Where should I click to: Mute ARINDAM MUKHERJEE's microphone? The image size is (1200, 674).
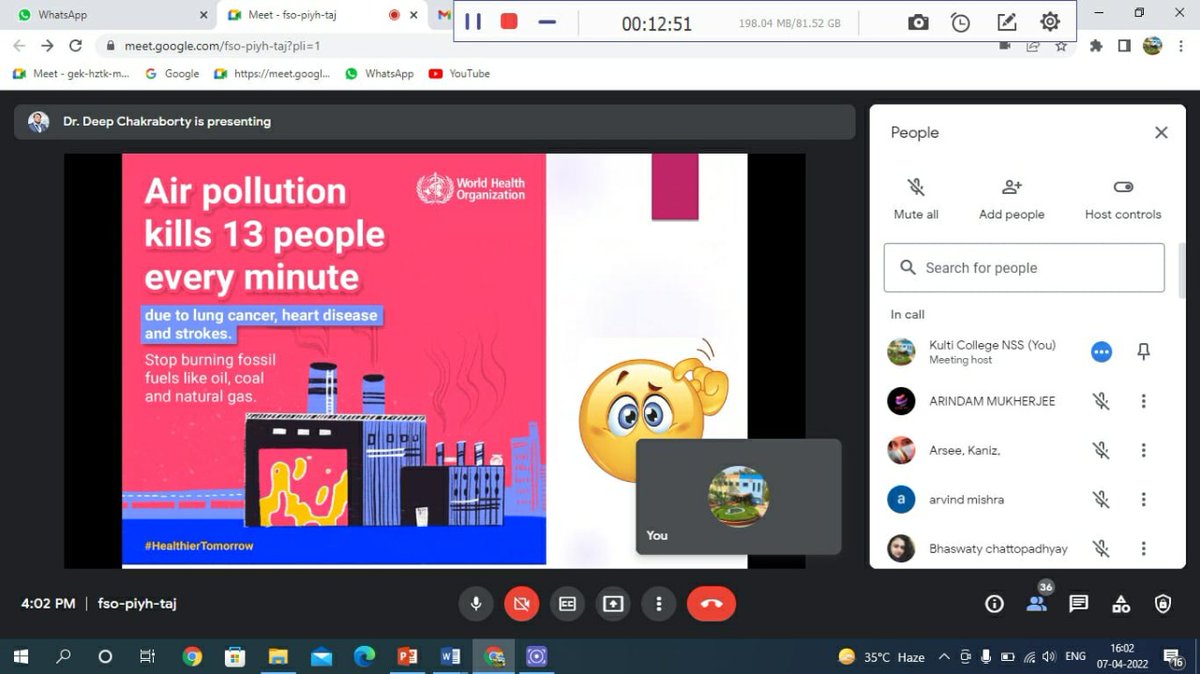(x=1101, y=401)
